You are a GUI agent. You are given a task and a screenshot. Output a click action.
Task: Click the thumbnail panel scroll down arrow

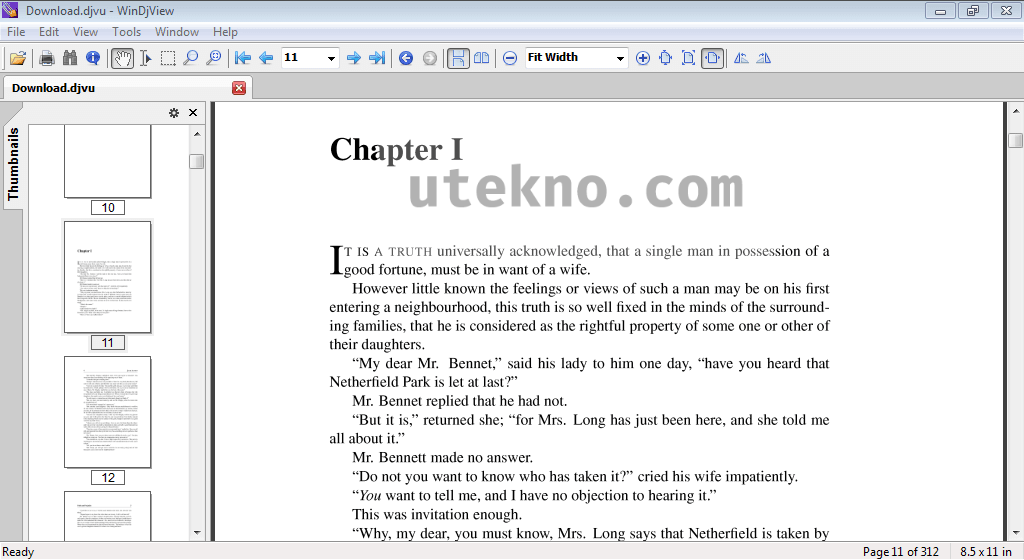coord(197,533)
